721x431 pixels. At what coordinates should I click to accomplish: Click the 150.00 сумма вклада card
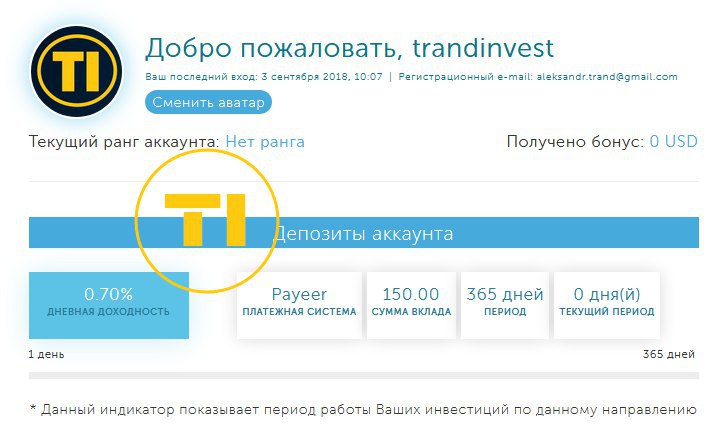click(x=411, y=305)
